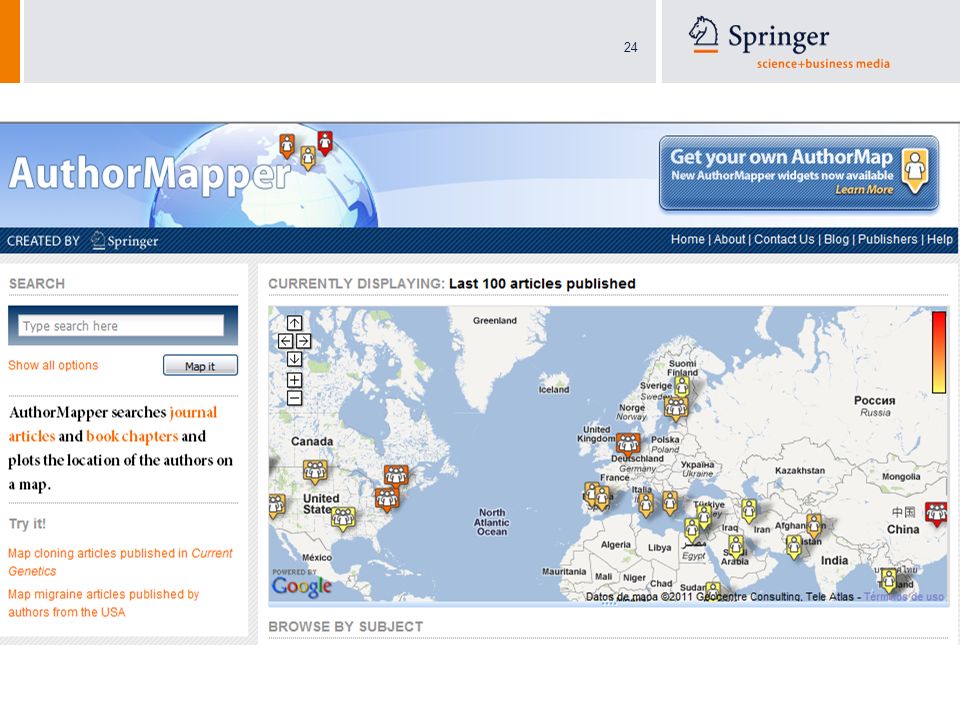
Task: Click the AuthorMapper logo title
Action: (x=150, y=173)
